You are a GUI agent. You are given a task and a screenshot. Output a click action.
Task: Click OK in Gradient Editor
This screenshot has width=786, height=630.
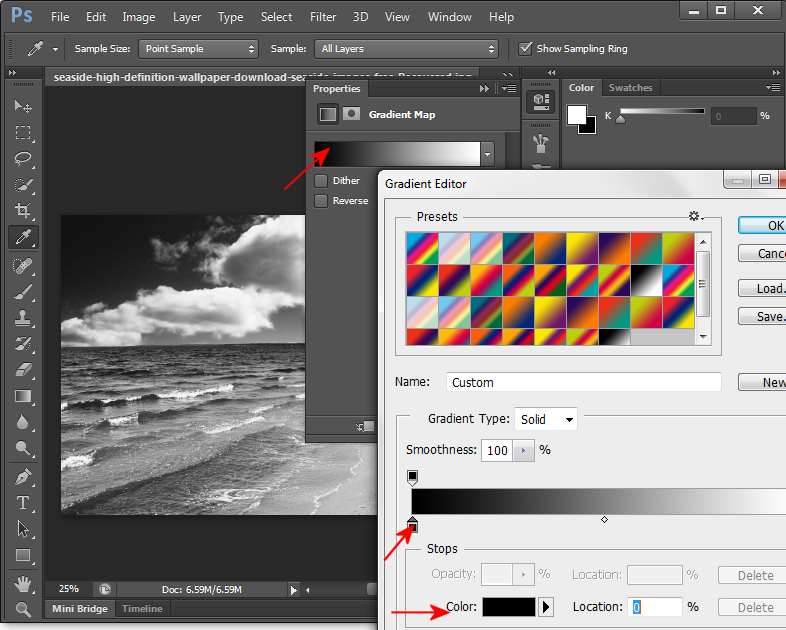765,225
